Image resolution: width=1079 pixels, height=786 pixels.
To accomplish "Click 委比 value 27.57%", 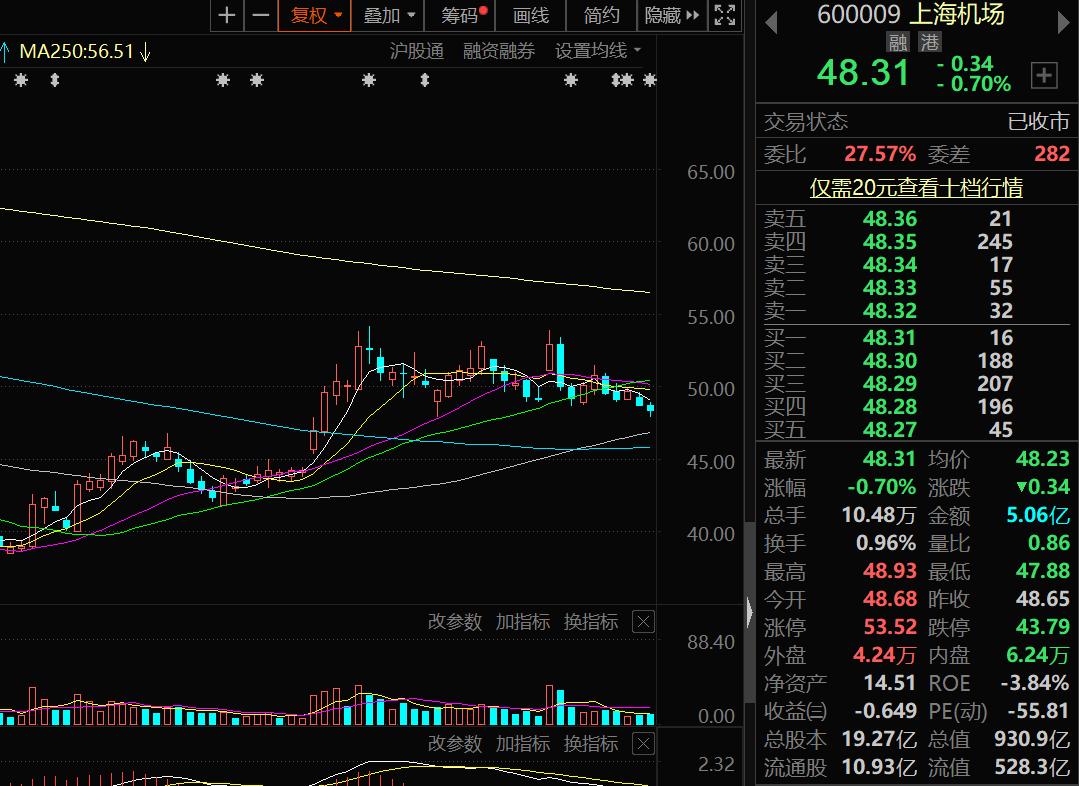I will [x=880, y=153].
